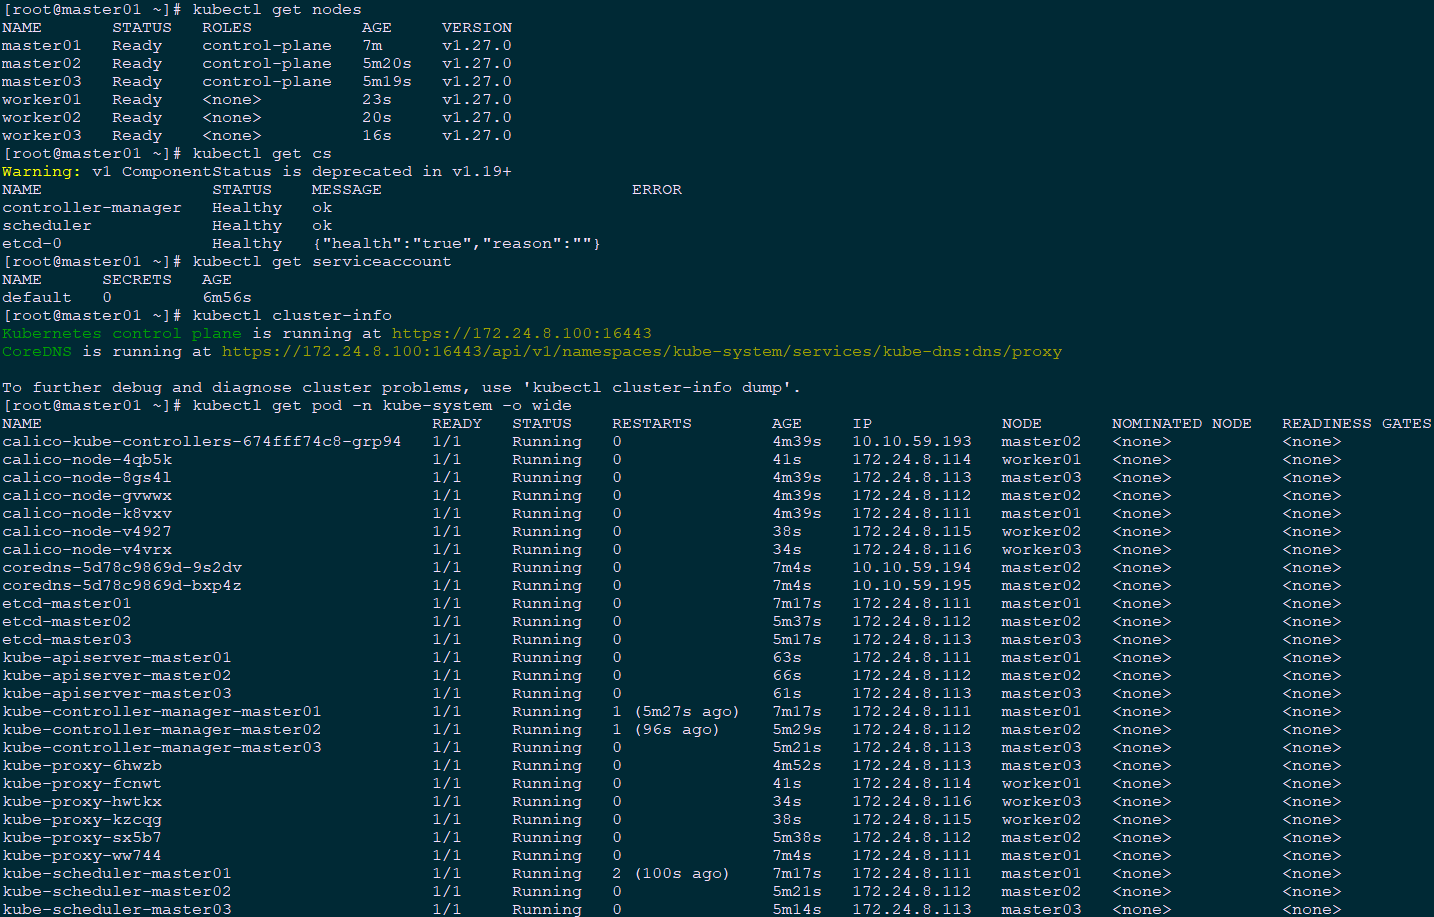Viewport: 1434px width, 917px height.
Task: Click the kube-proxy-6hwzb pod name
Action: [x=81, y=766]
